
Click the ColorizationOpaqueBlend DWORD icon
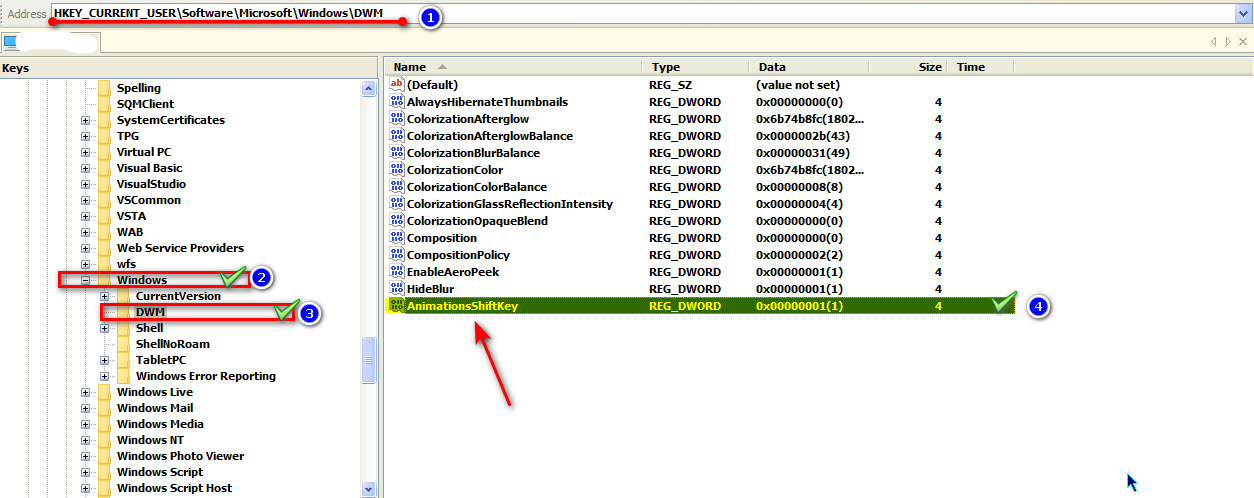point(396,221)
